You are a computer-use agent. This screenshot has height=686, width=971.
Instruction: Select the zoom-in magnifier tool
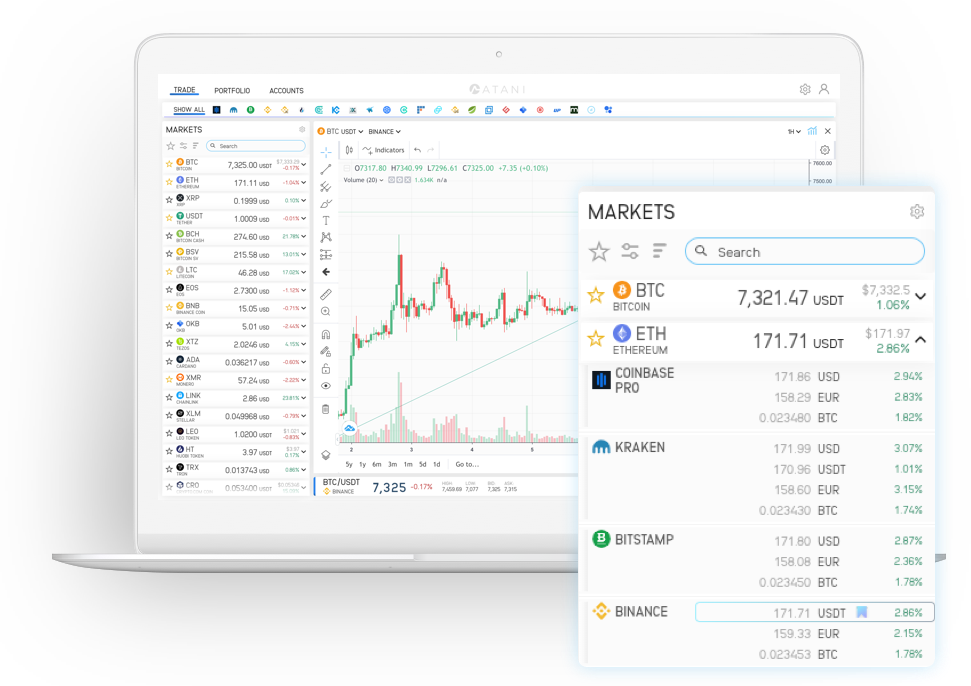pos(326,311)
